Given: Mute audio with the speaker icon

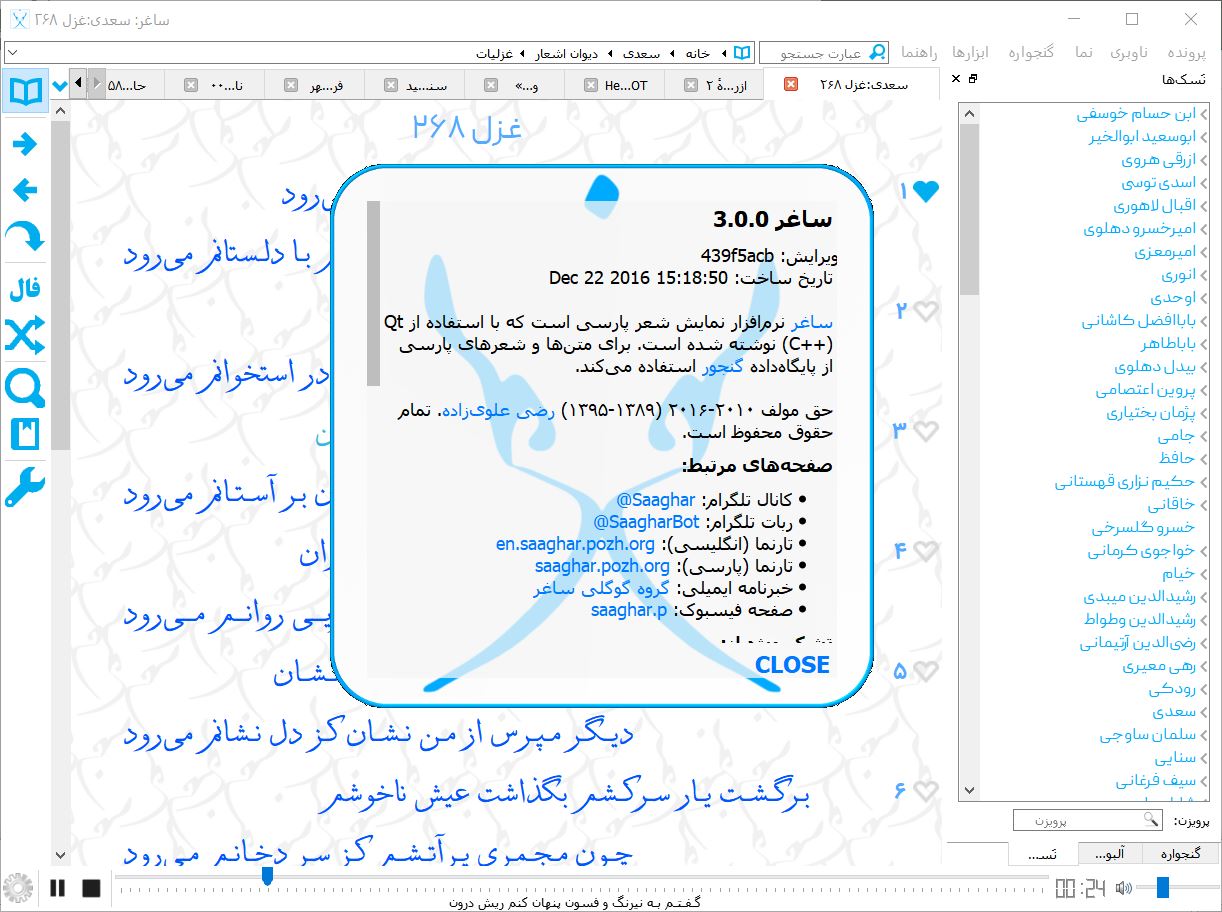Looking at the screenshot, I should coord(1125,887).
